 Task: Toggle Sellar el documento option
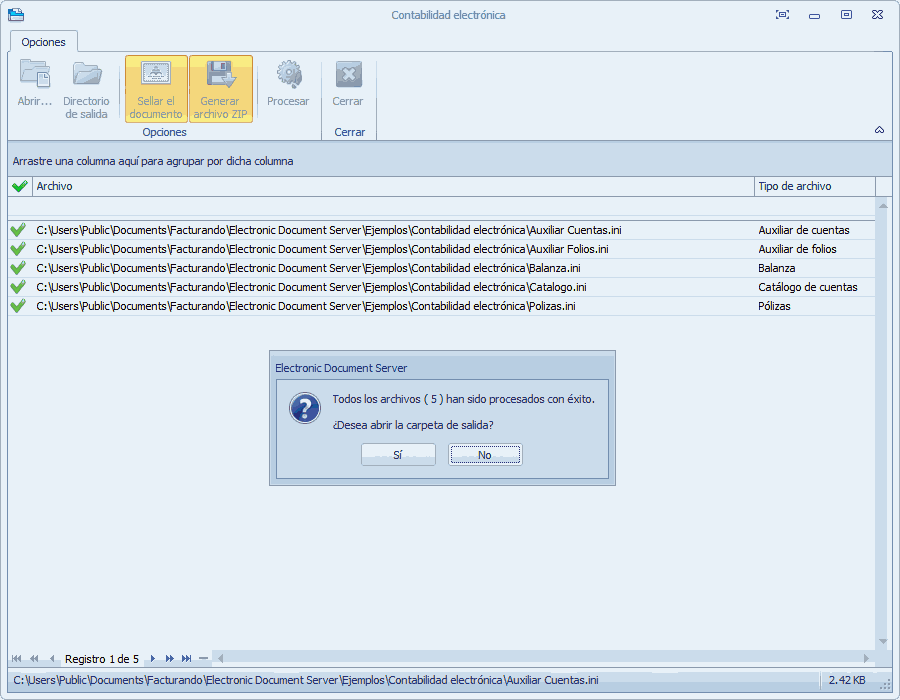coord(156,88)
